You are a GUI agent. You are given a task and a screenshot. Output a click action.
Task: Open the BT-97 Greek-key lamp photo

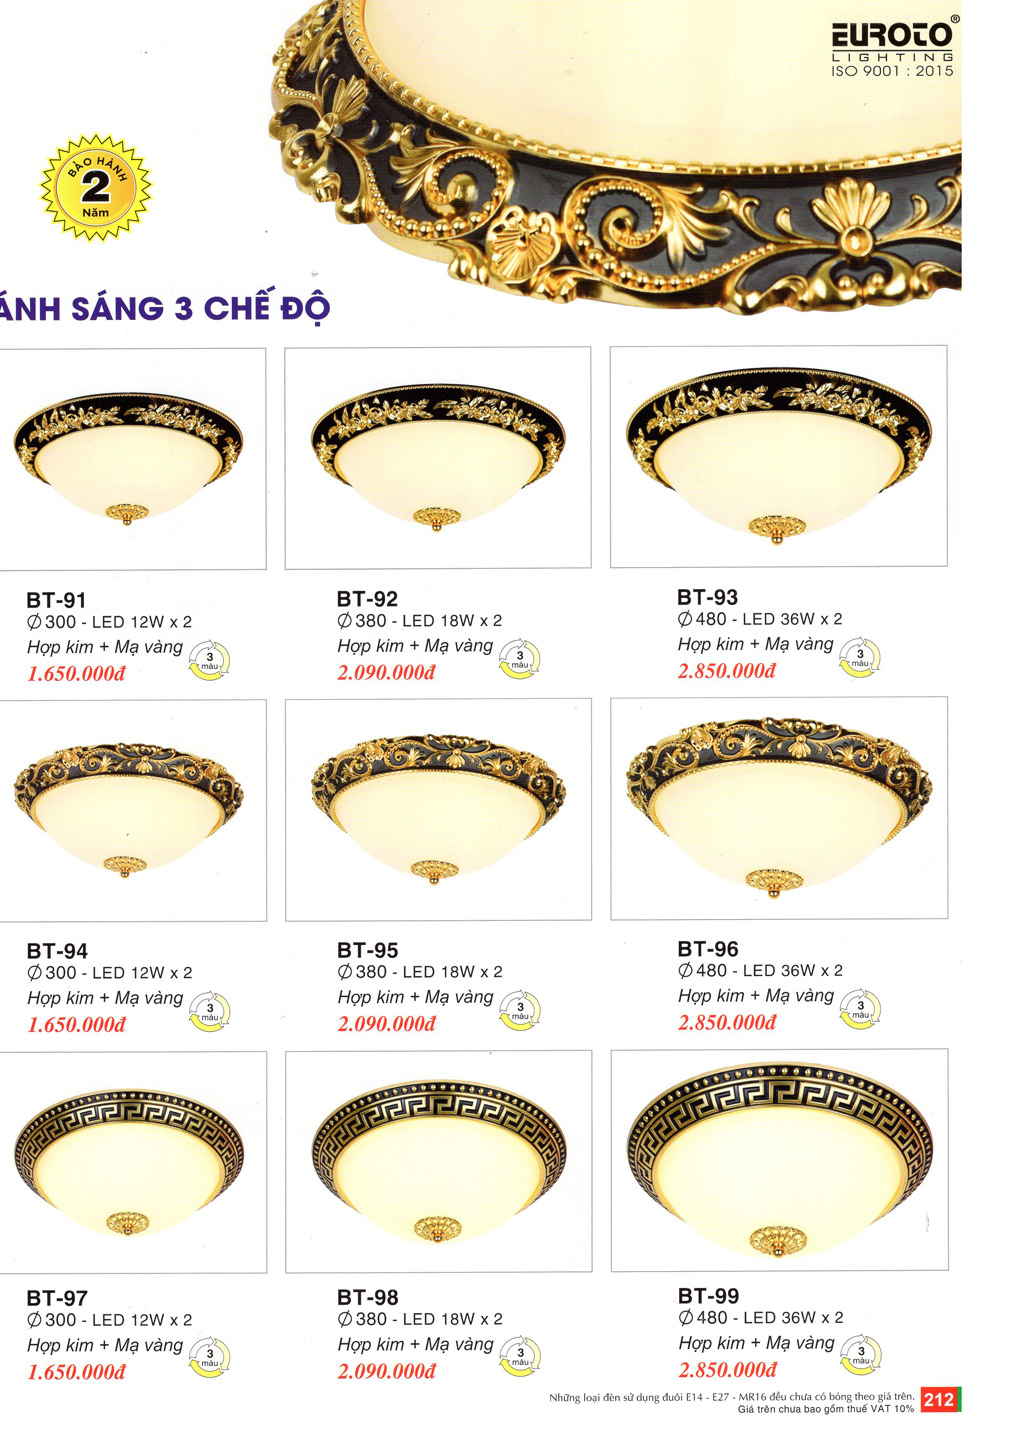coord(132,1162)
